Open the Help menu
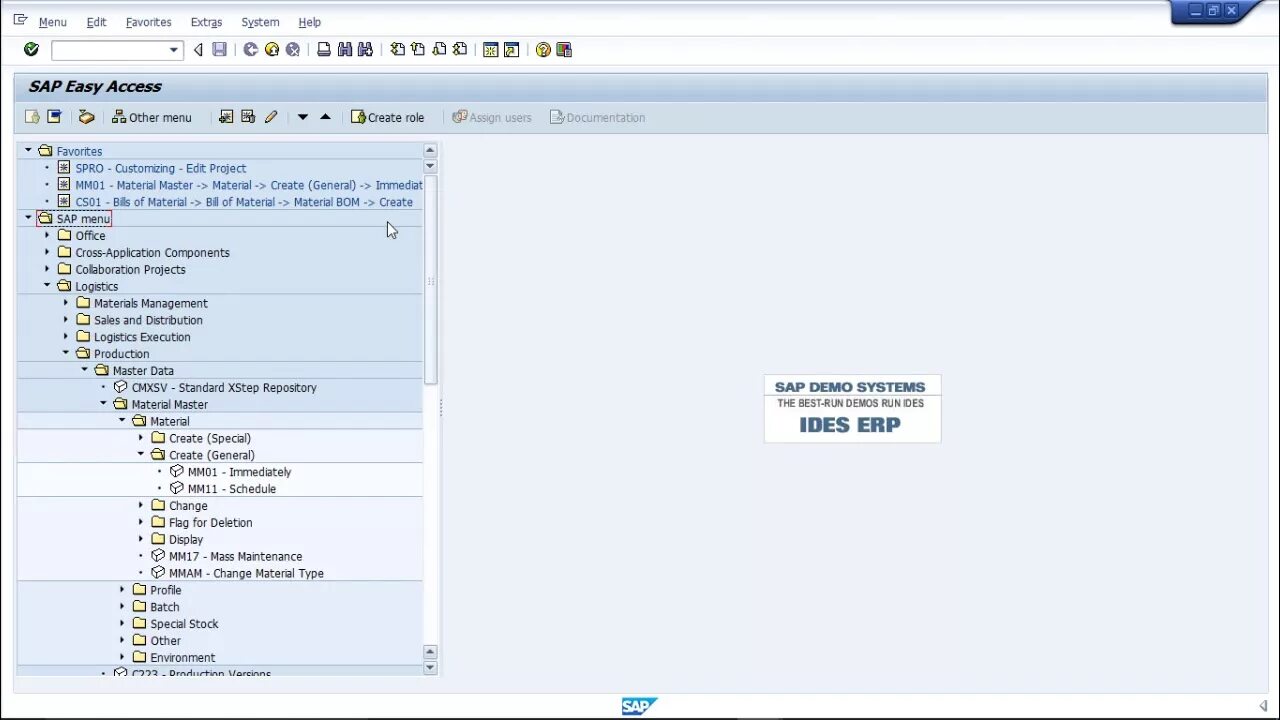This screenshot has height=720, width=1280. (x=310, y=22)
